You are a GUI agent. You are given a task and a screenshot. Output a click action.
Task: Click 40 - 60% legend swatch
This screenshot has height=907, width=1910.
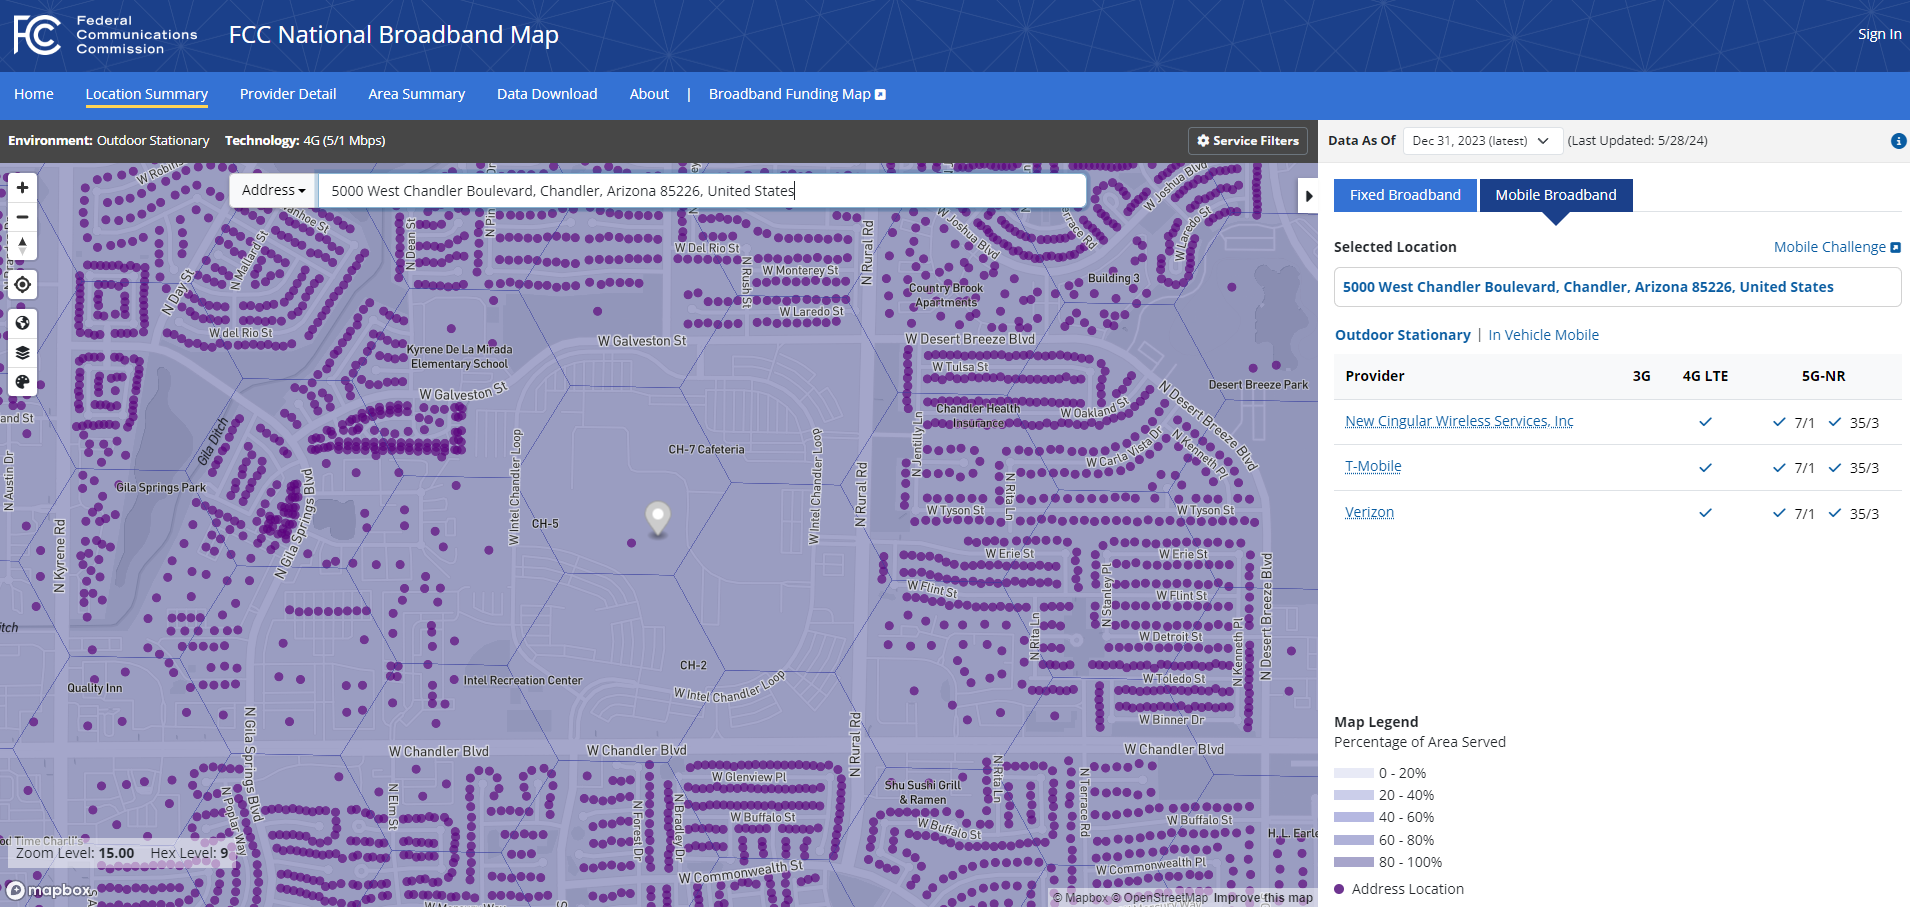point(1354,817)
